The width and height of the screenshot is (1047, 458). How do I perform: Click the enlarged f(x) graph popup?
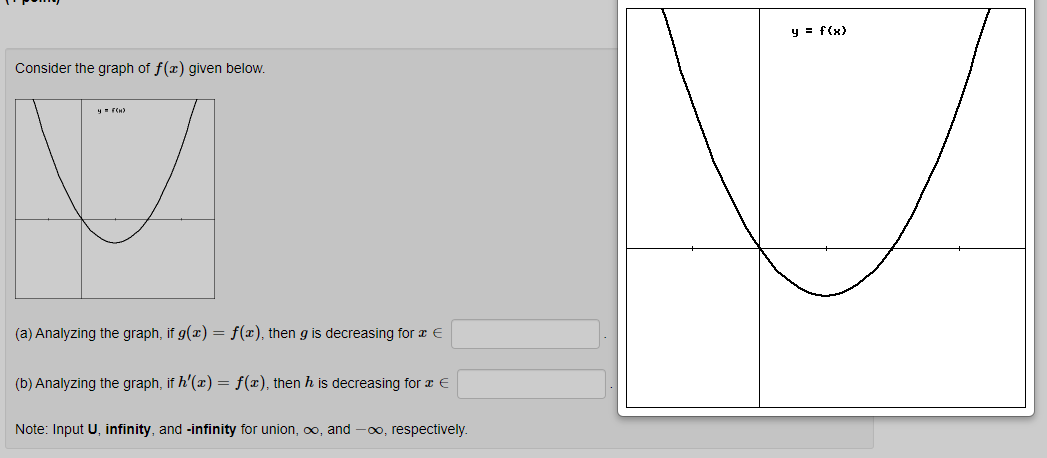coord(826,208)
